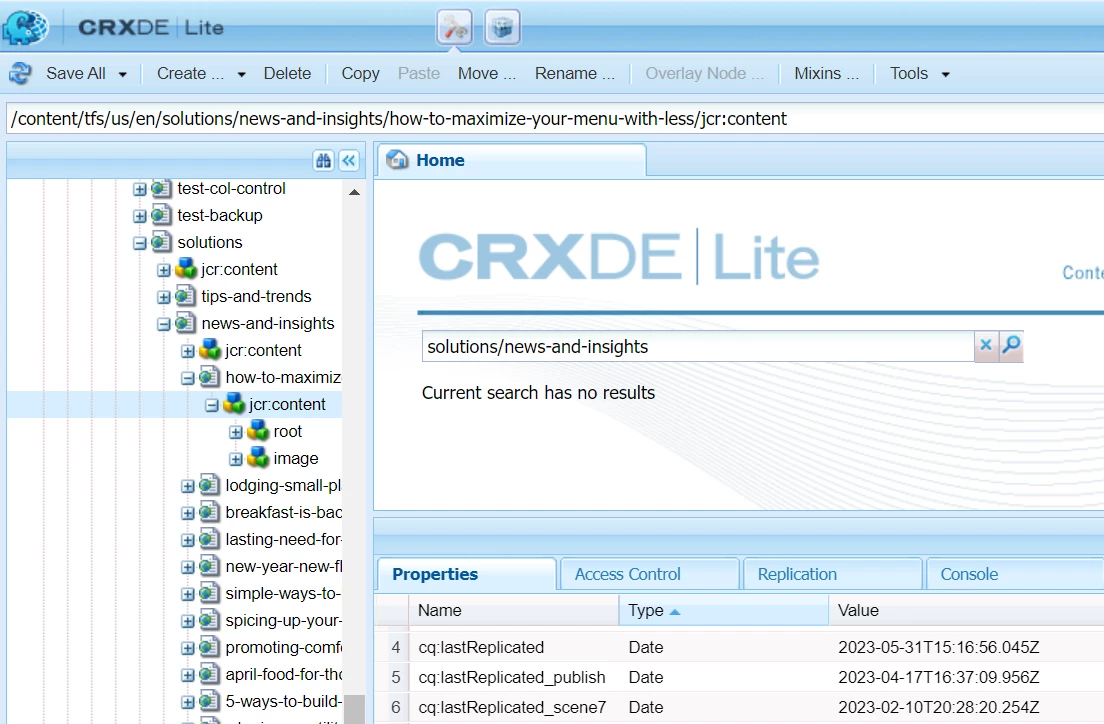Sort by the Value column header

(x=966, y=610)
